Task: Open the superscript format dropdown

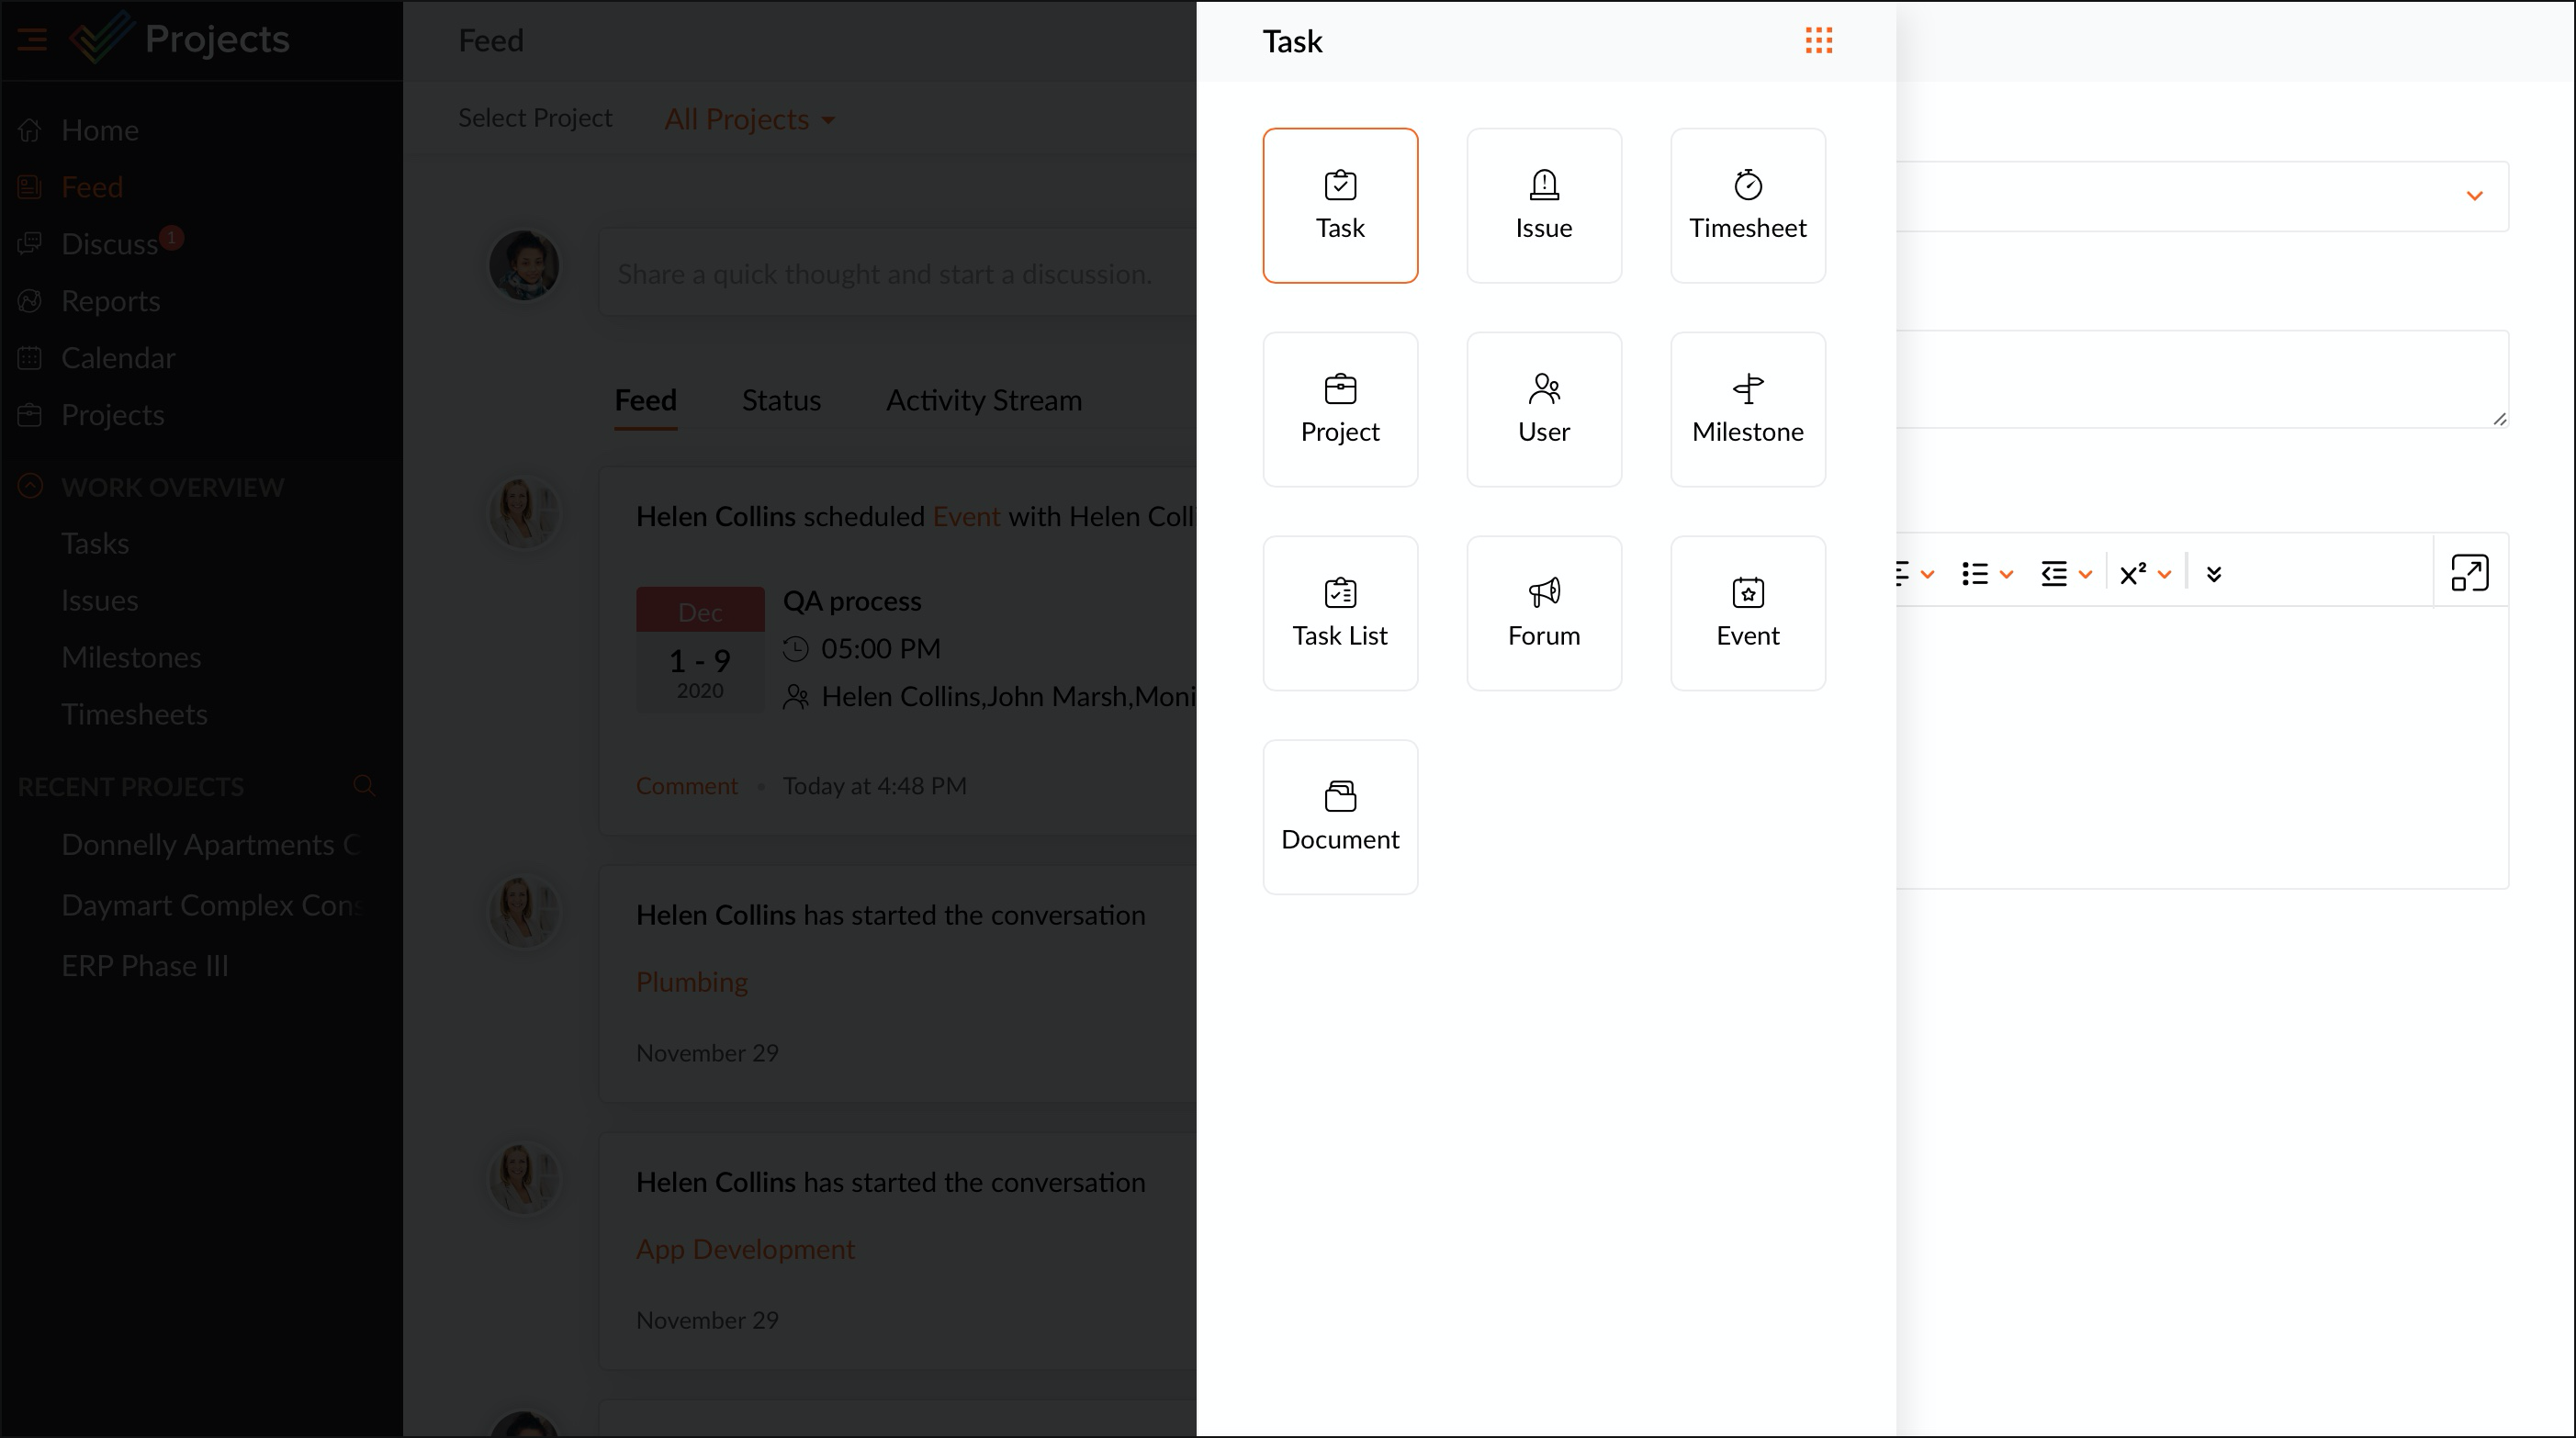Action: click(x=2164, y=574)
